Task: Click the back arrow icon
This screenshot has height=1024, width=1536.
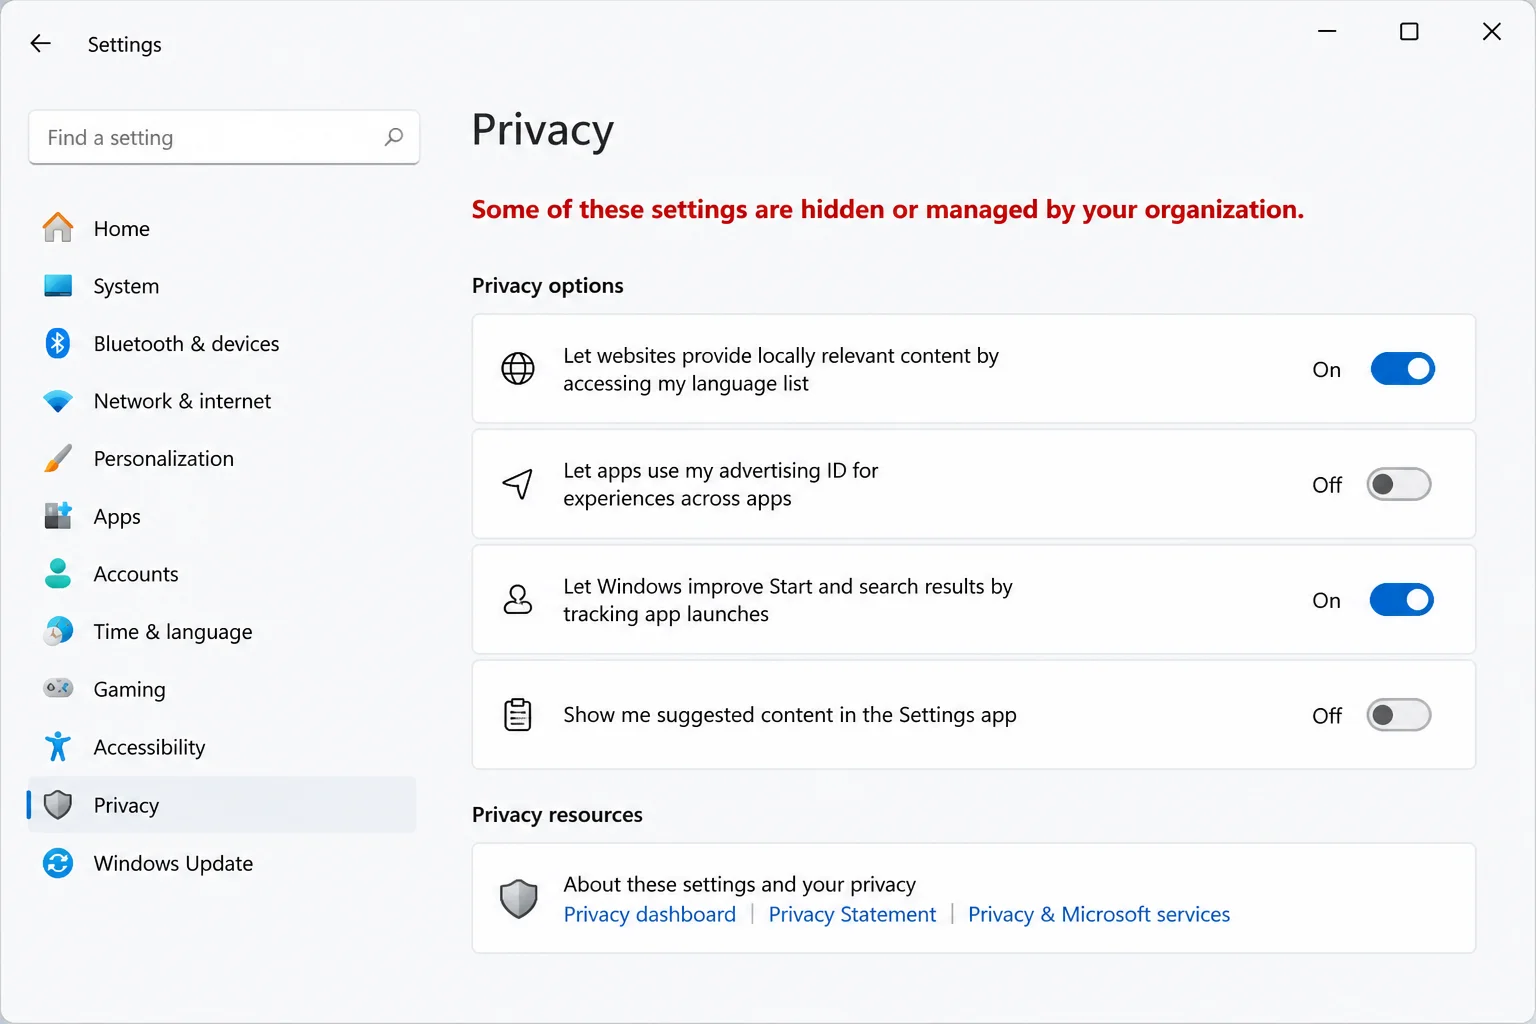Action: (40, 43)
